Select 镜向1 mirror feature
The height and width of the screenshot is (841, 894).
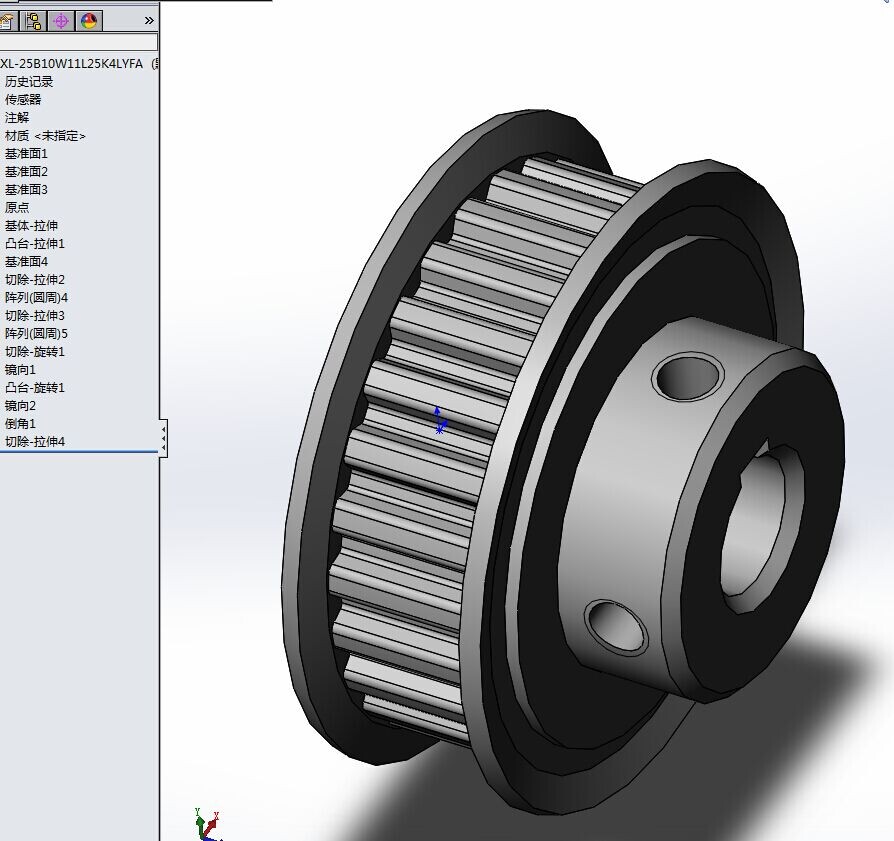[21, 370]
